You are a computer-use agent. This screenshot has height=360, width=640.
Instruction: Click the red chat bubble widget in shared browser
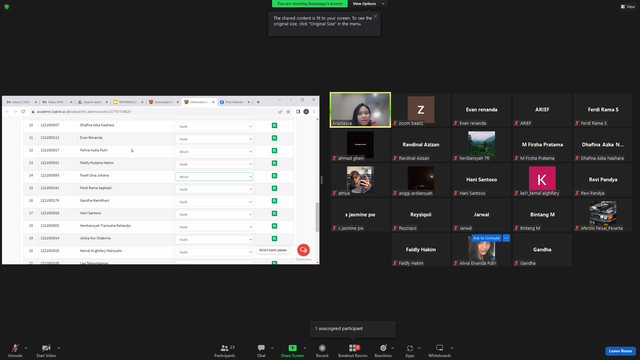(303, 250)
